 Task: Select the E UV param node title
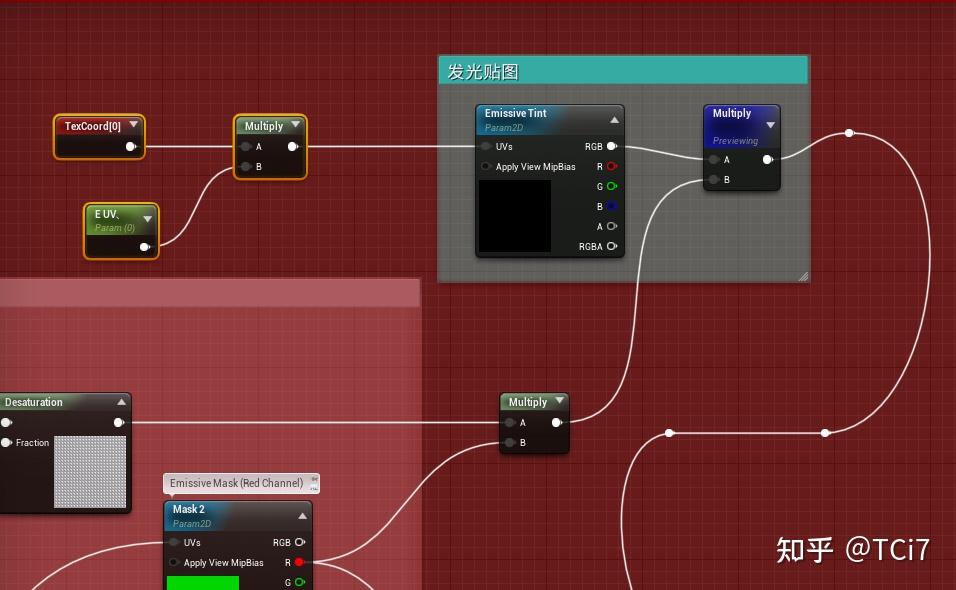coord(107,215)
